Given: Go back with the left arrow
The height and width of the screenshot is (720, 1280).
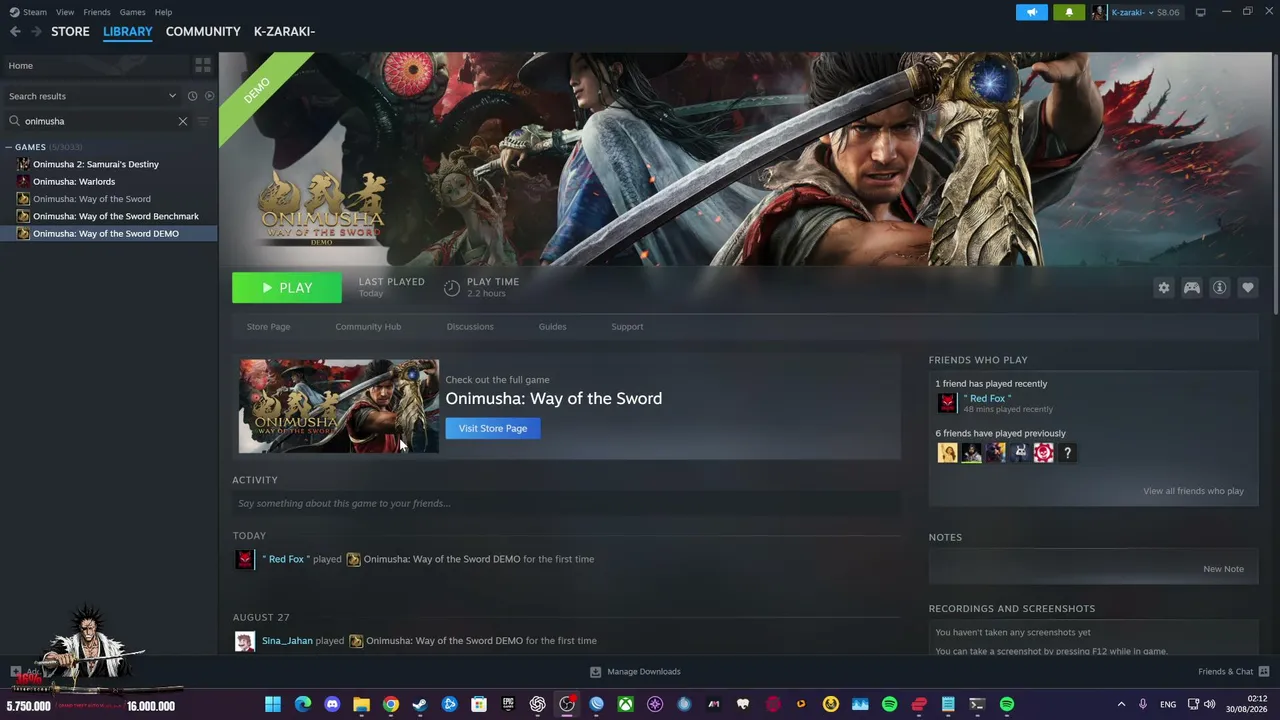Looking at the screenshot, I should [15, 32].
